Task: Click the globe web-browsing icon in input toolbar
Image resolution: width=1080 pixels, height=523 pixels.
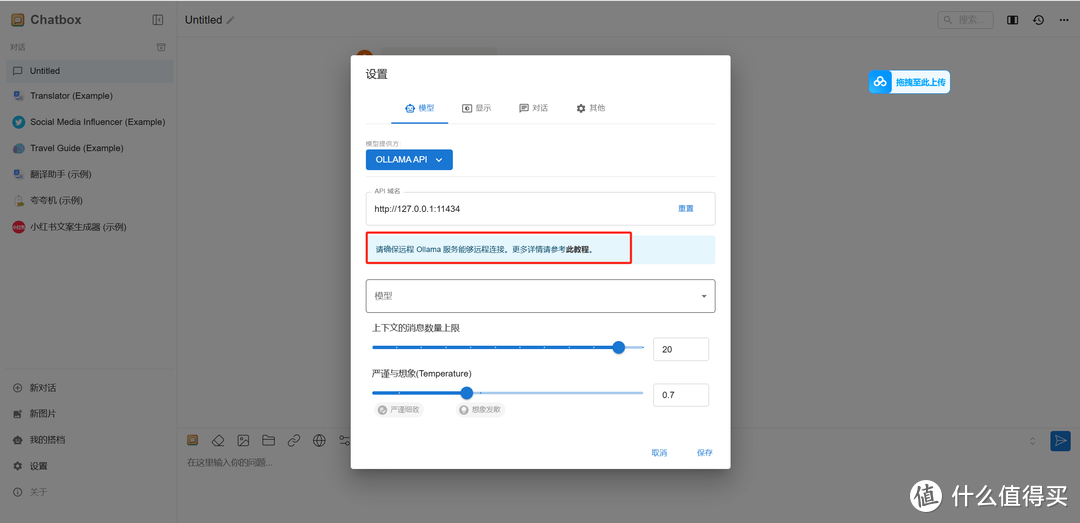Action: pyautogui.click(x=319, y=440)
